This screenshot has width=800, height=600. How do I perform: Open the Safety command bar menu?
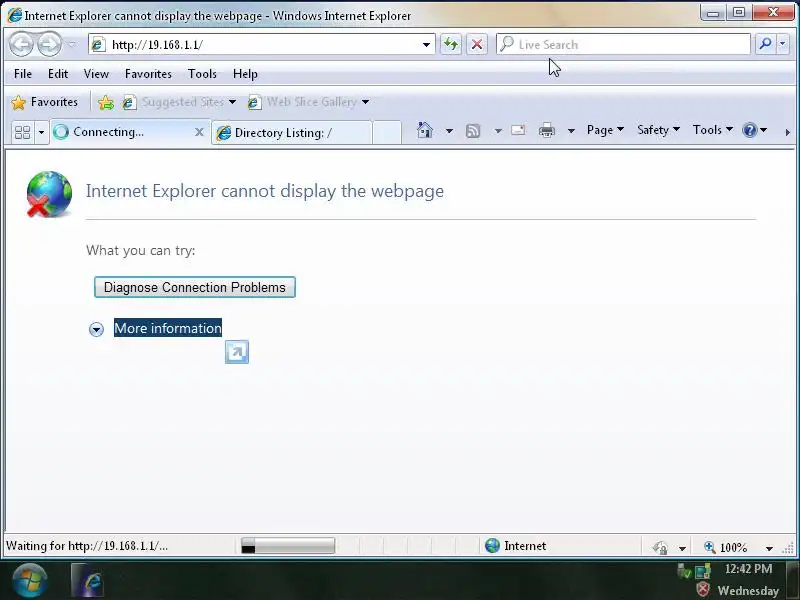tap(658, 130)
